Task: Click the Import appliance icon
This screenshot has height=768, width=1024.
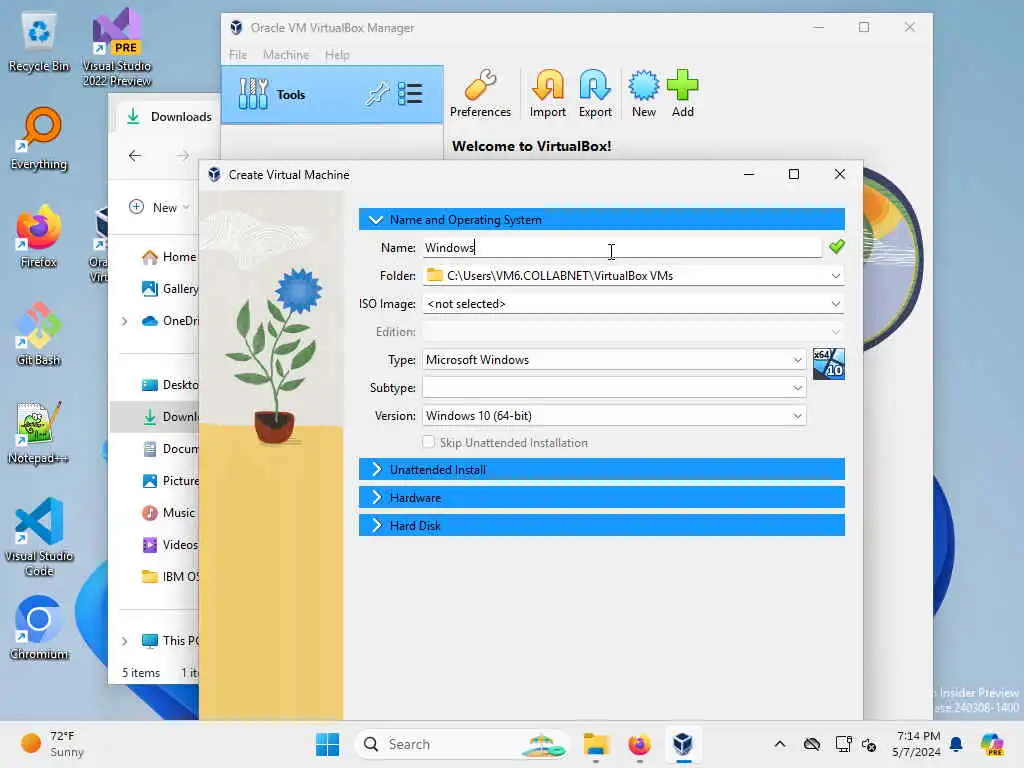Action: click(x=547, y=93)
